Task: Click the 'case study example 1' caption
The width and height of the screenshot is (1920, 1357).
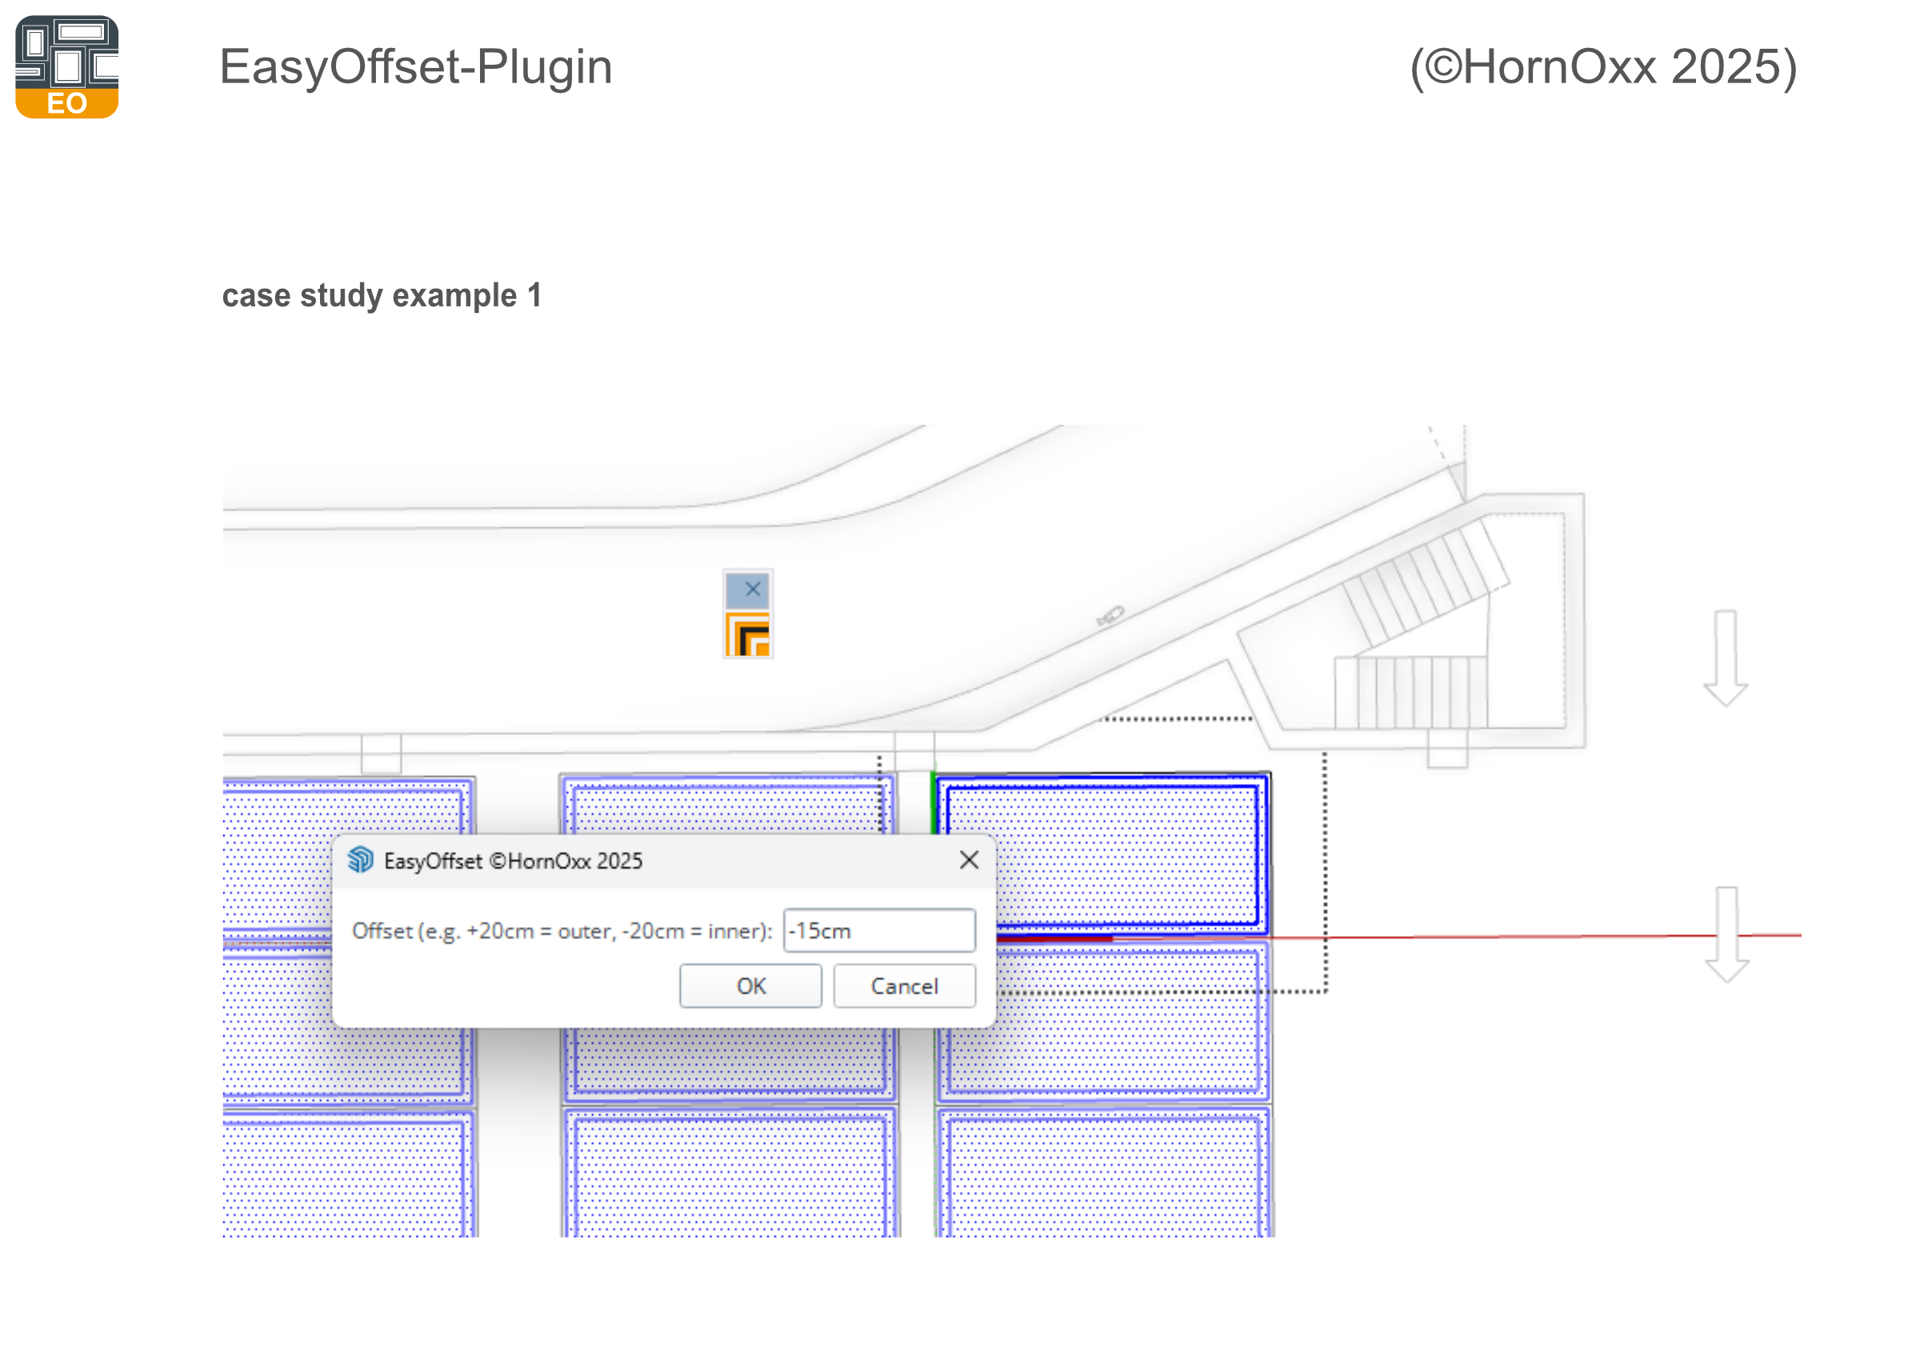Action: [x=381, y=295]
